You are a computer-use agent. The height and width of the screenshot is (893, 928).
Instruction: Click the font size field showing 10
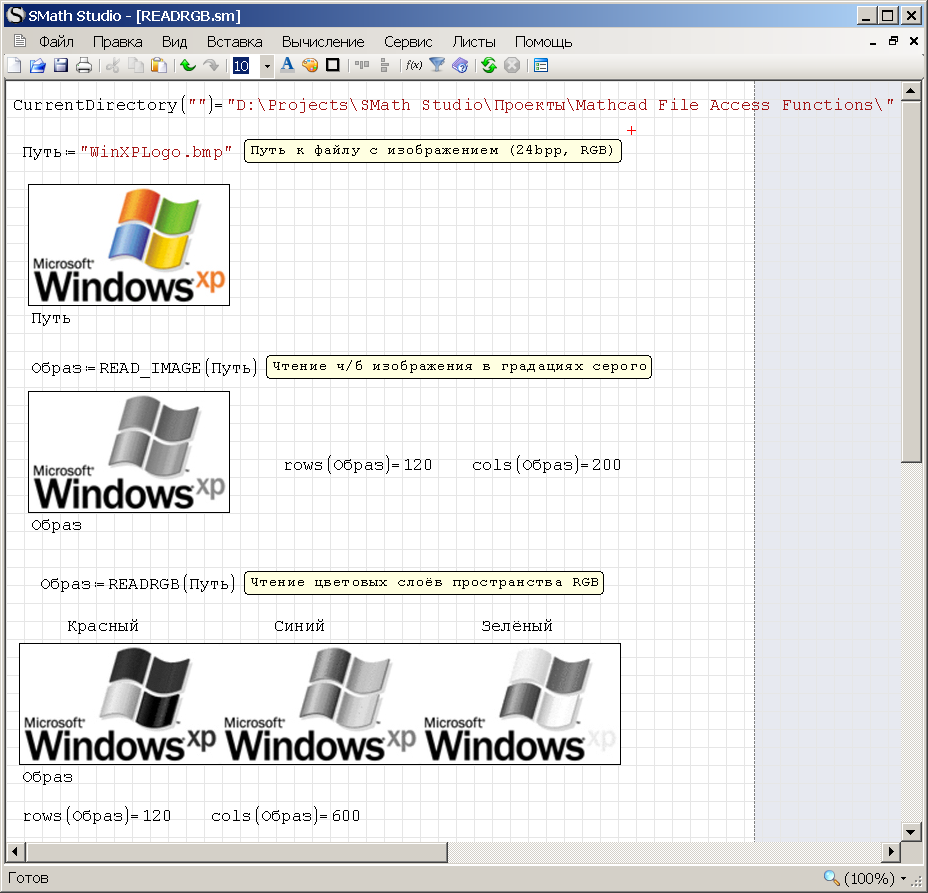242,66
